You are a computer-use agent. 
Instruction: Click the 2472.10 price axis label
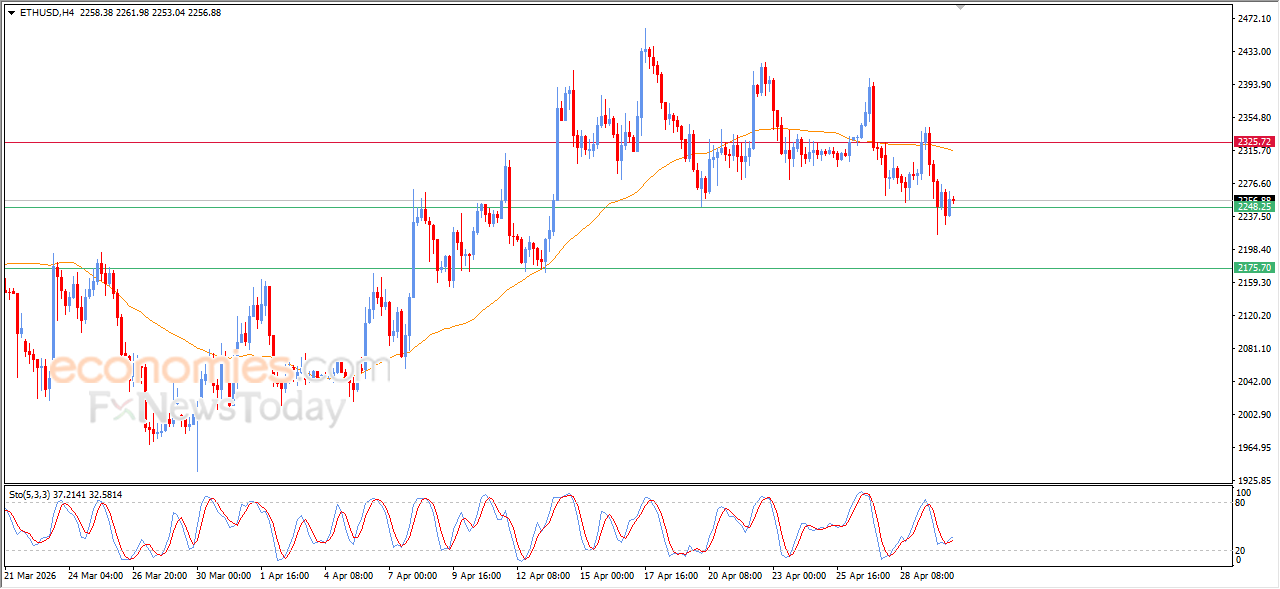click(1254, 19)
